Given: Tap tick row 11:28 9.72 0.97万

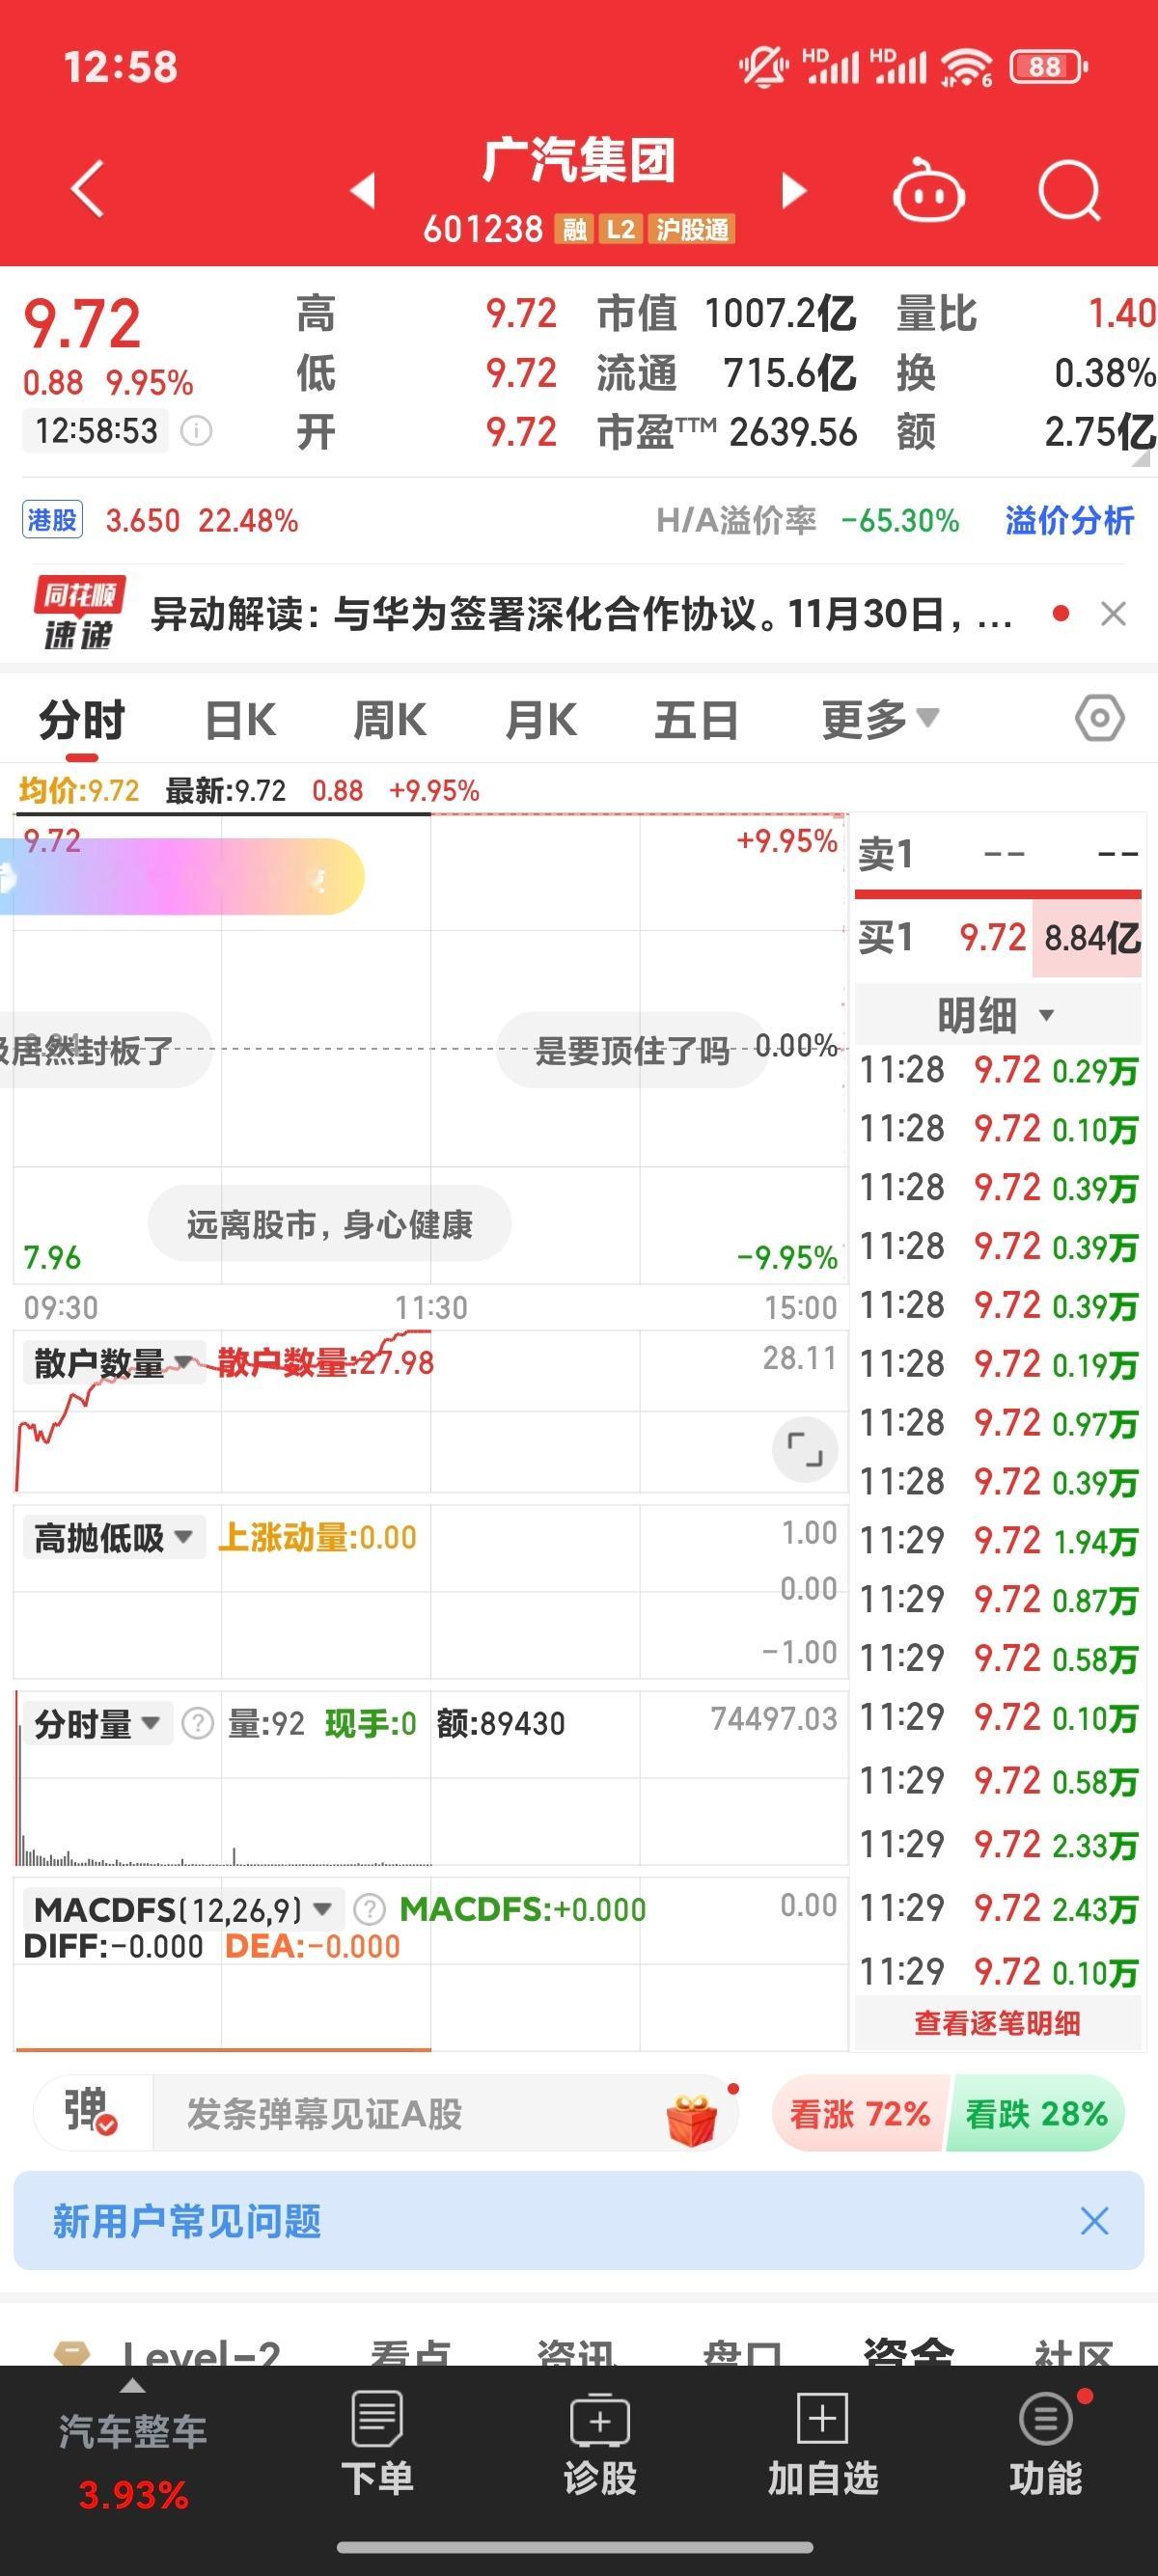Looking at the screenshot, I should [997, 1423].
